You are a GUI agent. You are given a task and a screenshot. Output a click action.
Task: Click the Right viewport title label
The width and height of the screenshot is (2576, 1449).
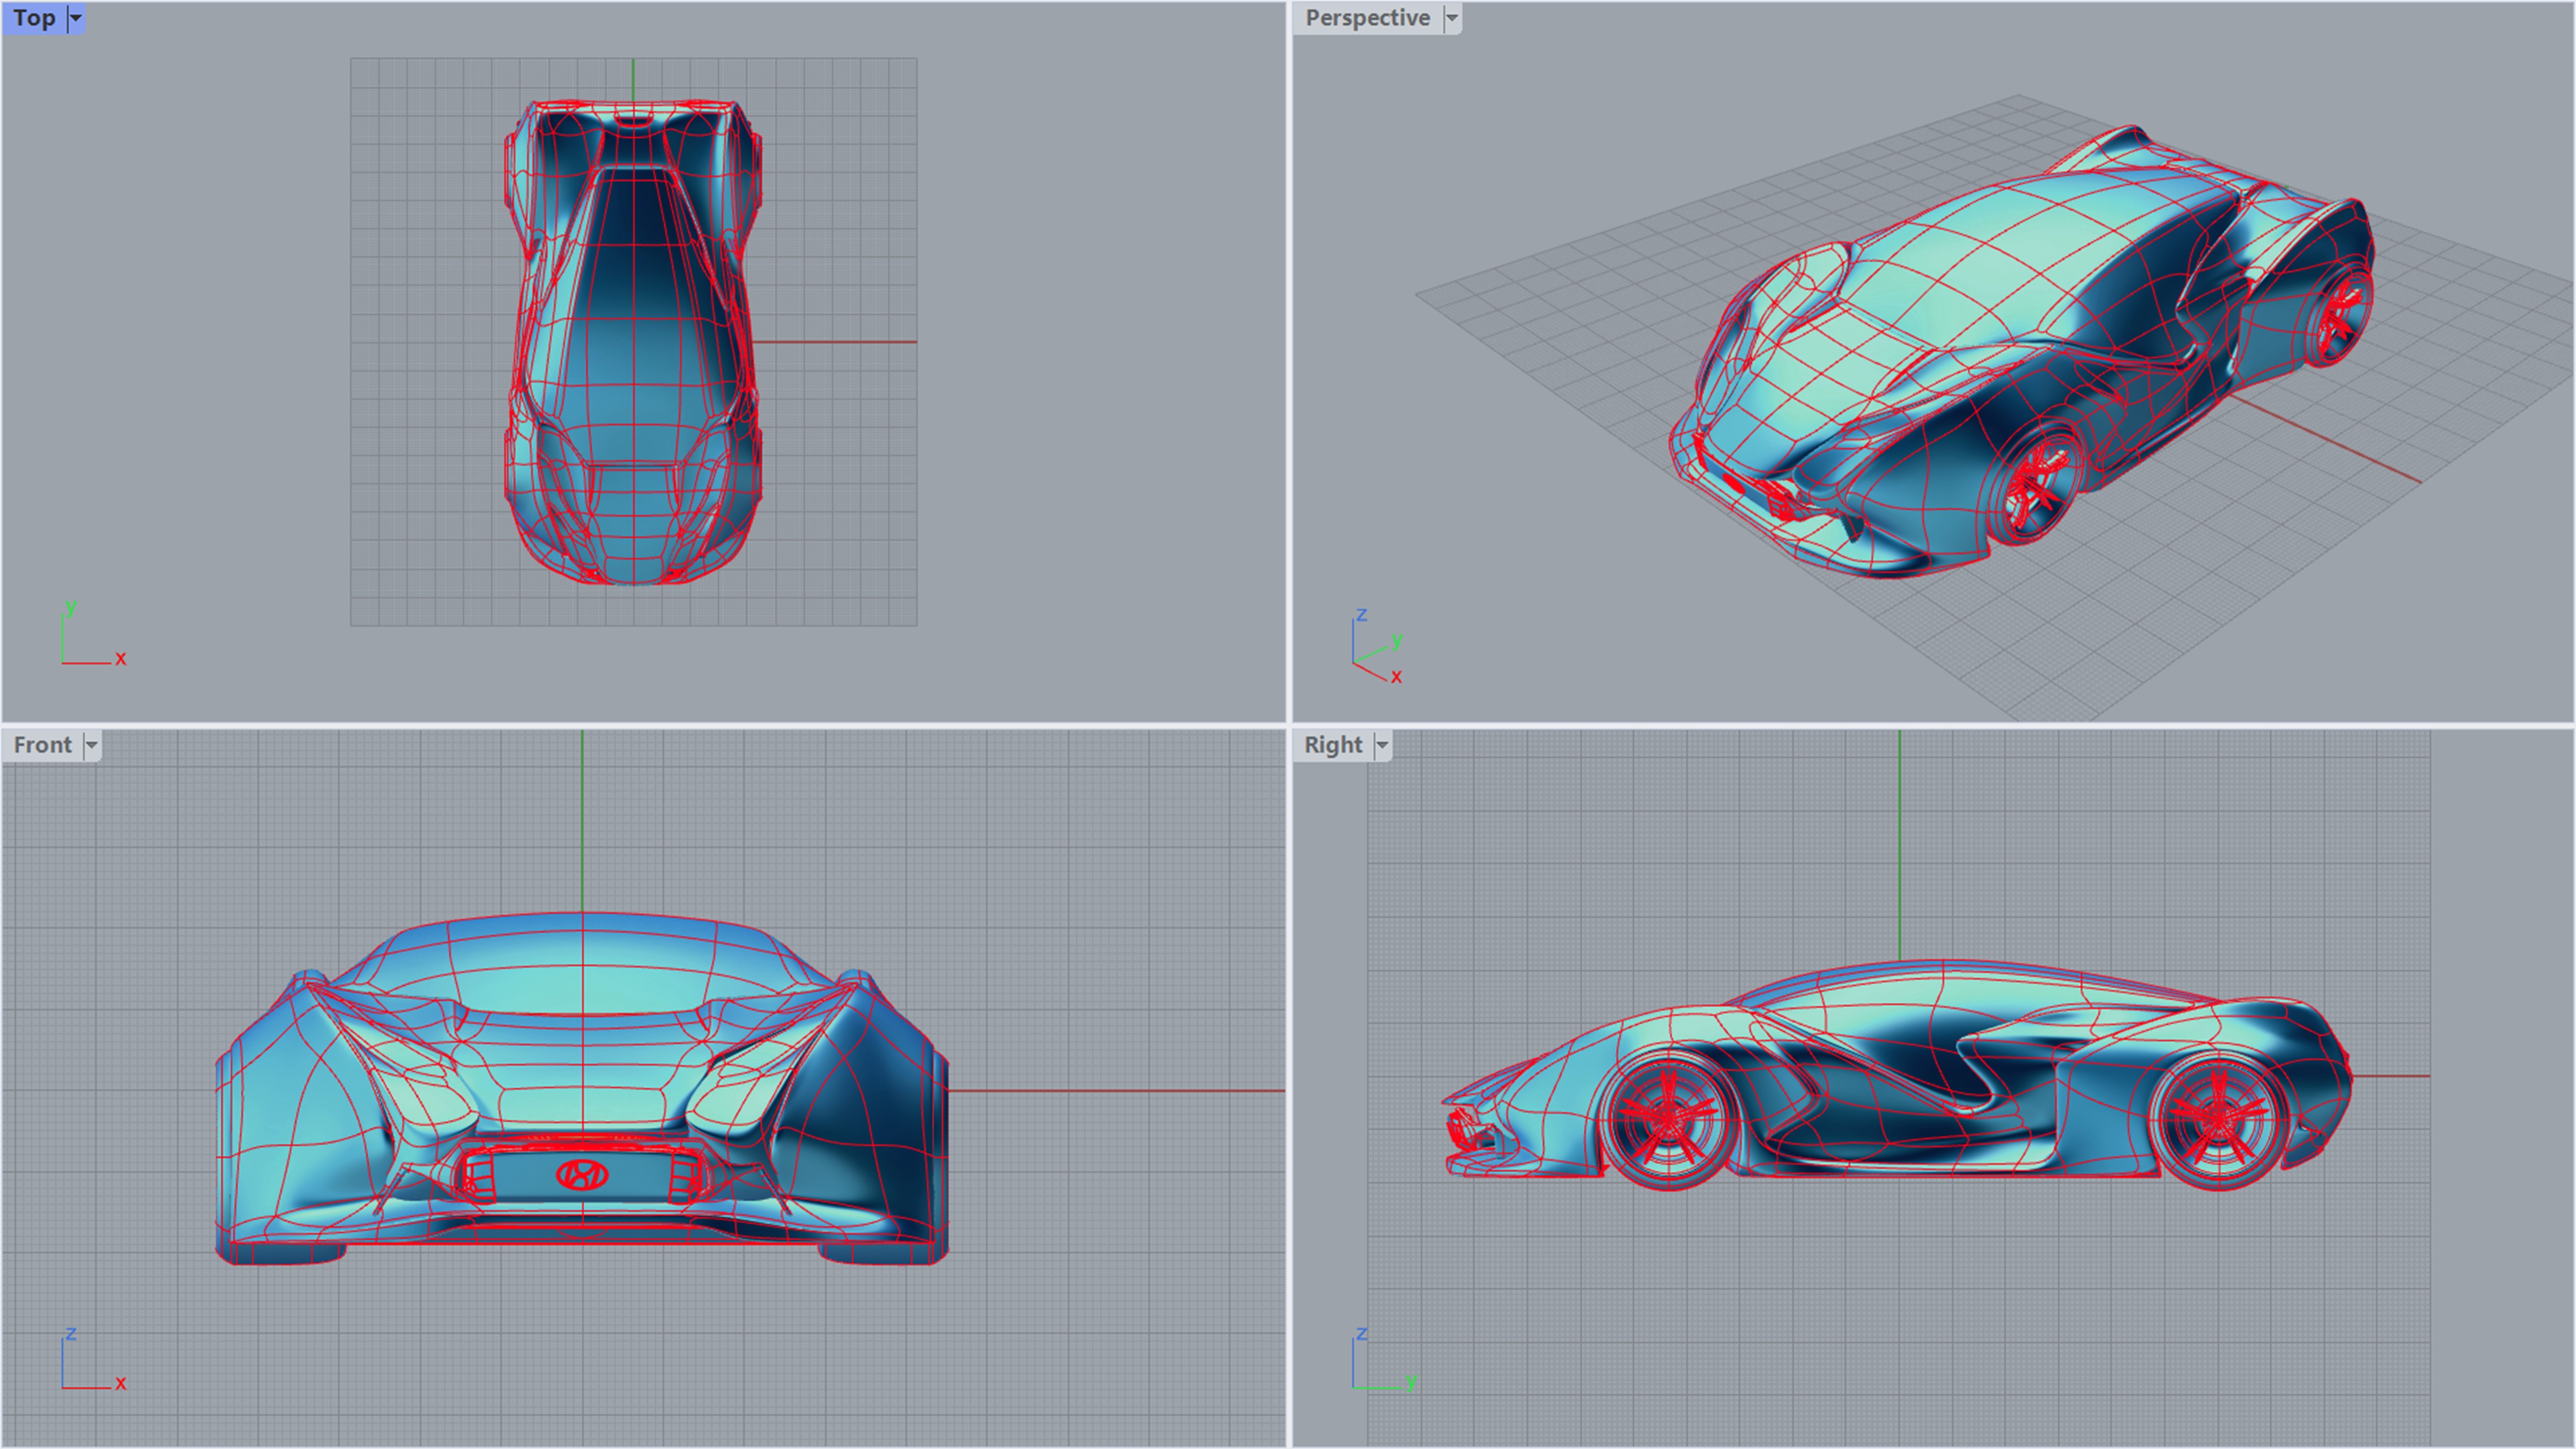1333,745
